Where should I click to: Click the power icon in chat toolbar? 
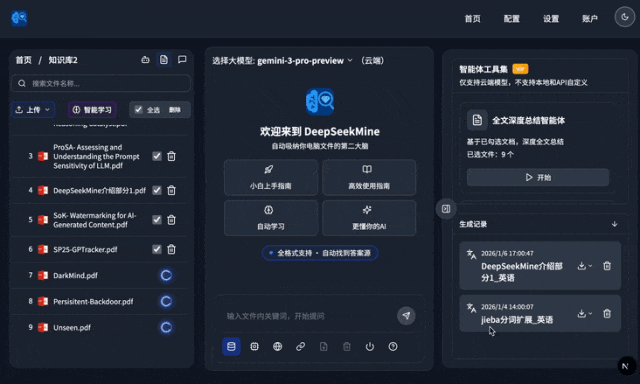(370, 346)
